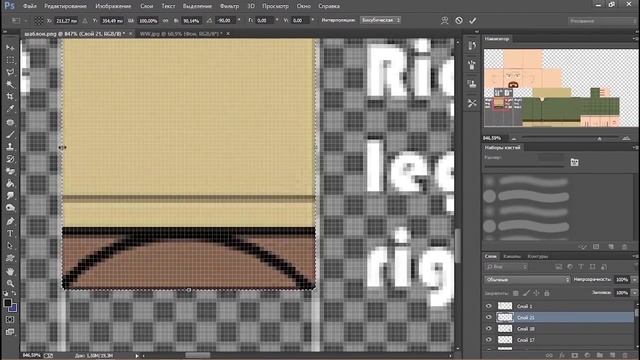Select the Hand tool
Screen dimensions: 640x360
(x=10, y=271)
